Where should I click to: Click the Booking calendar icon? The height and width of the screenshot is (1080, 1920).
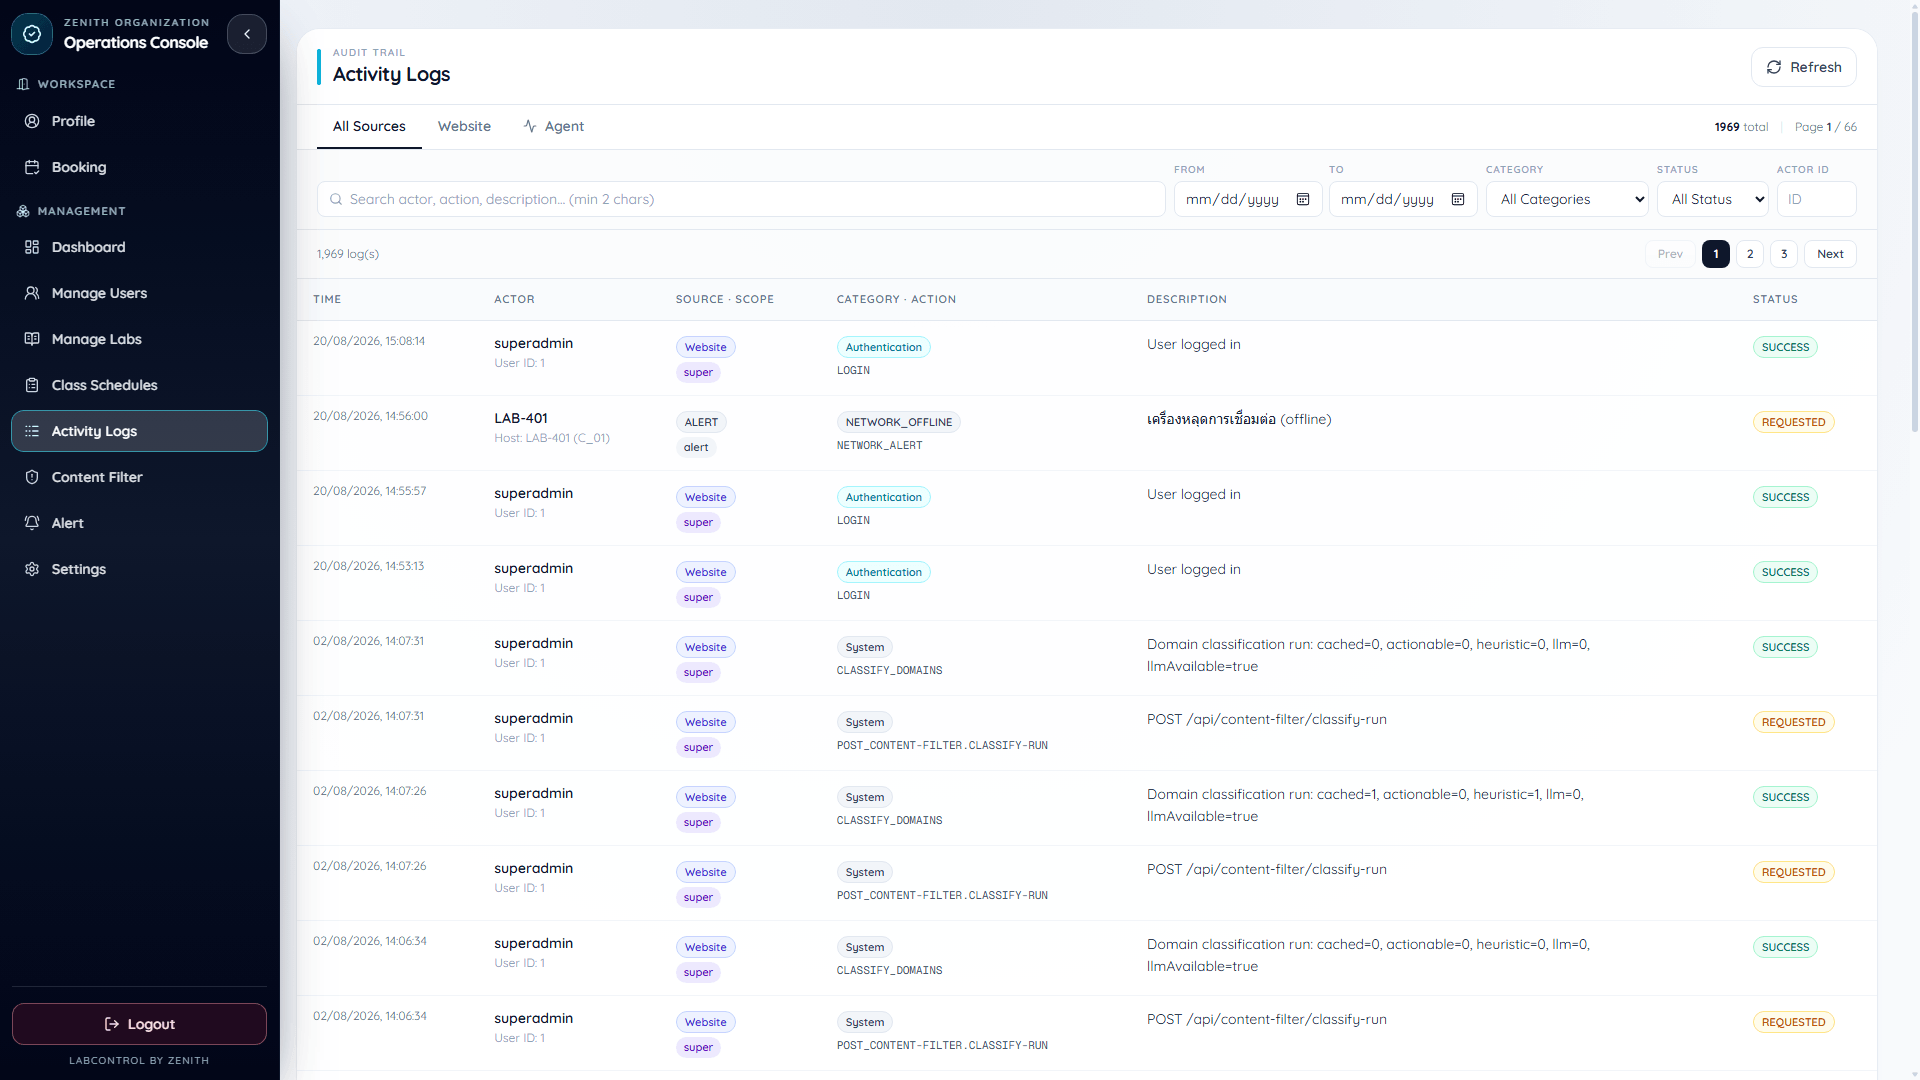[x=32, y=167]
